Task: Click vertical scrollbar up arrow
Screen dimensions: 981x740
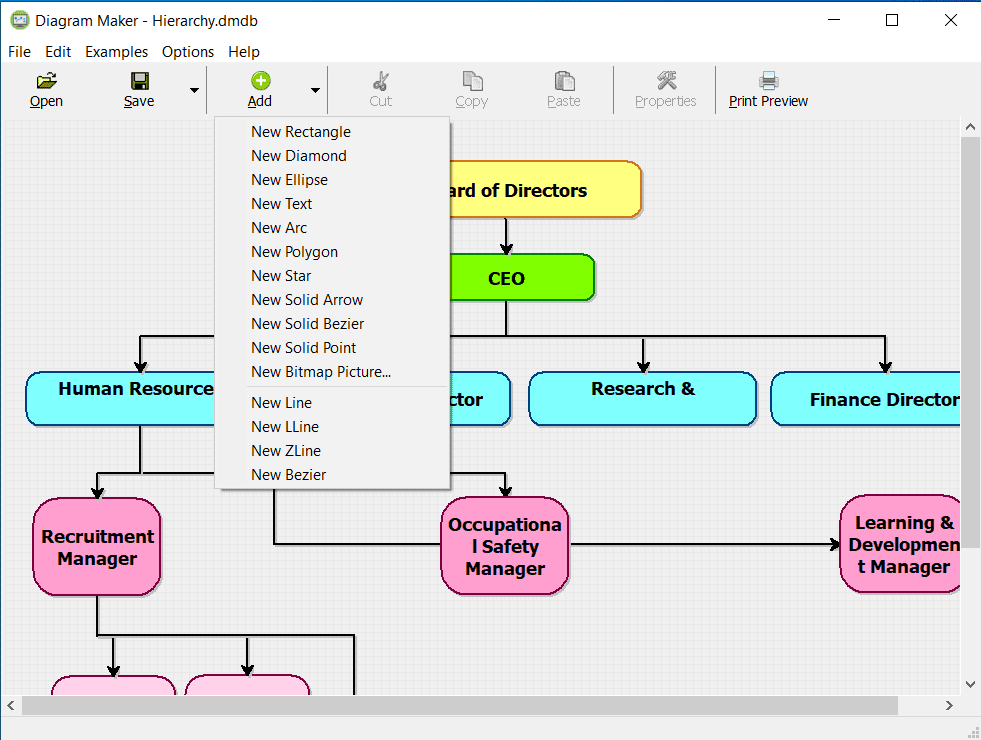Action: (970, 127)
